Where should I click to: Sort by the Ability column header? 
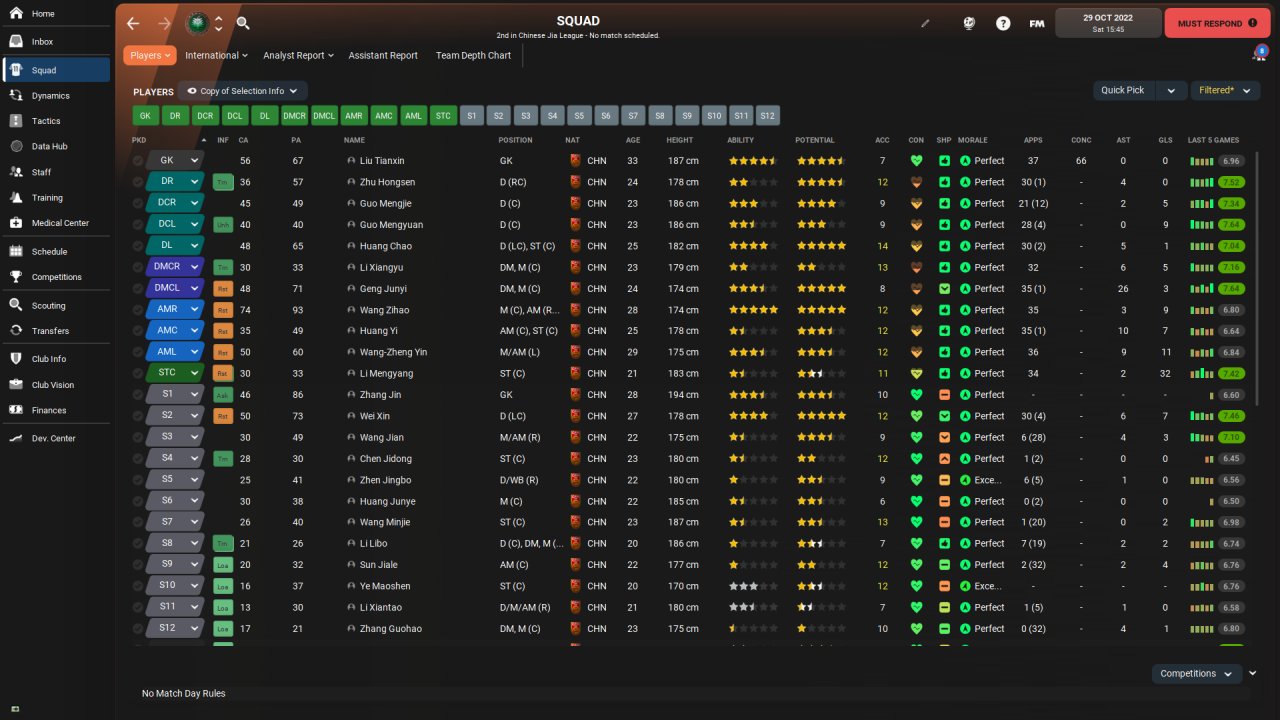740,140
